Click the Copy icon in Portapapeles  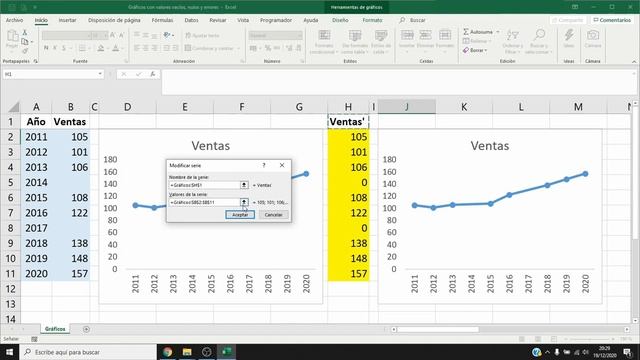pyautogui.click(x=25, y=41)
